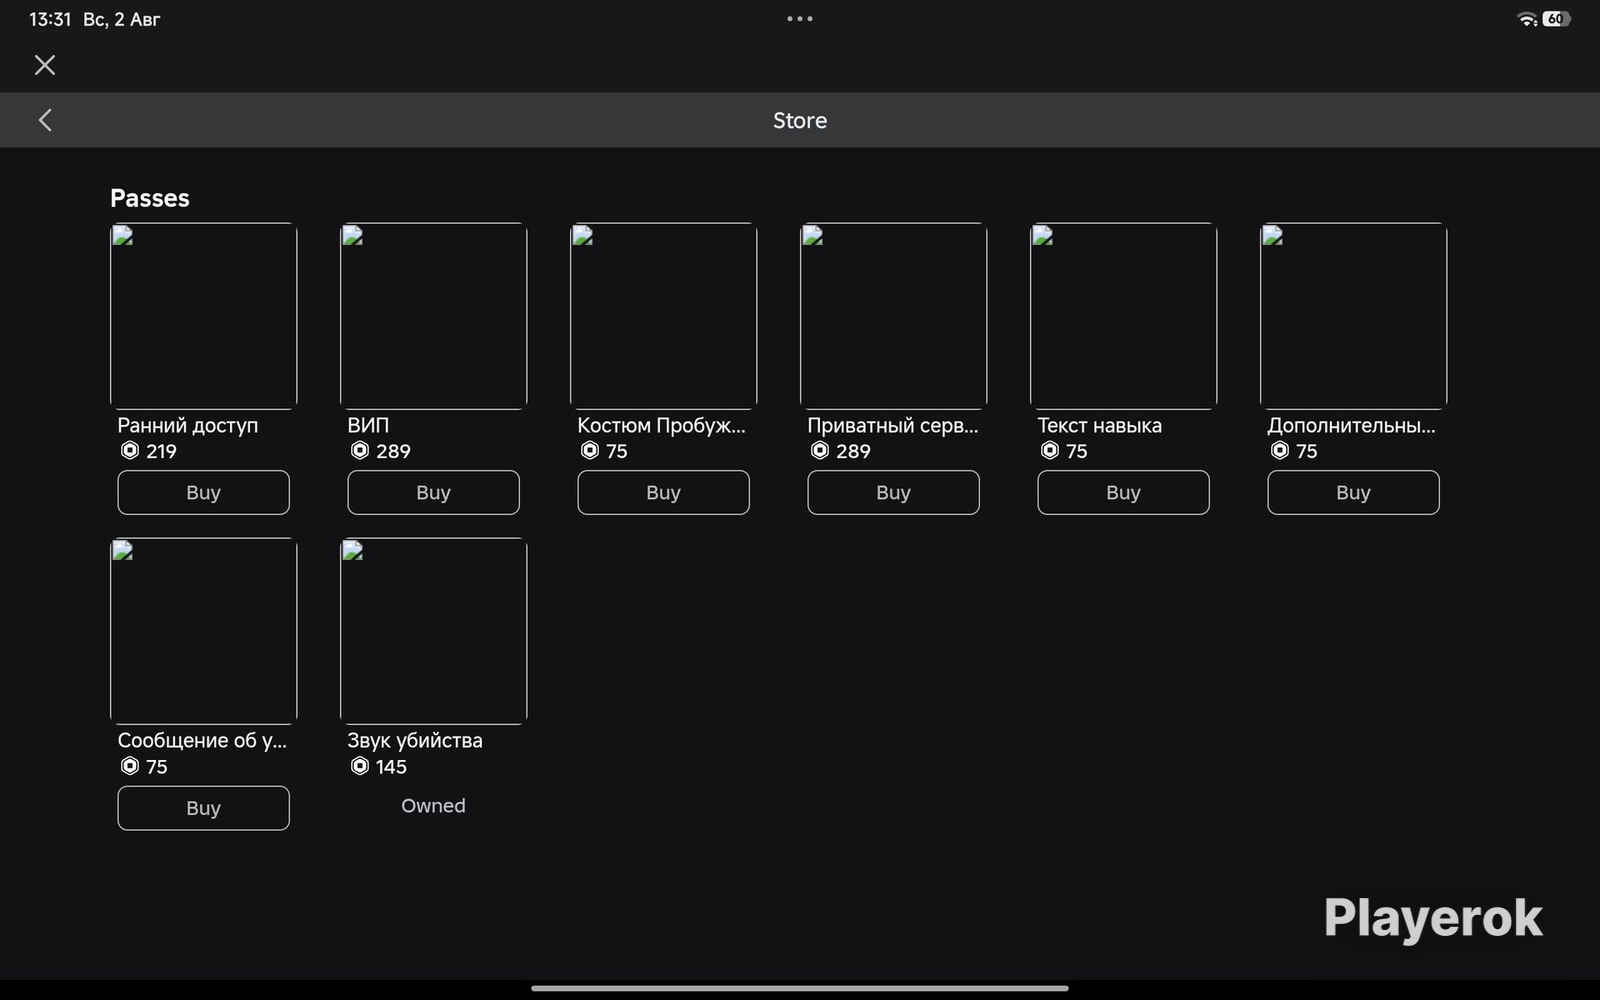
Task: Tap the home indicator bar at the bottom
Action: click(800, 988)
